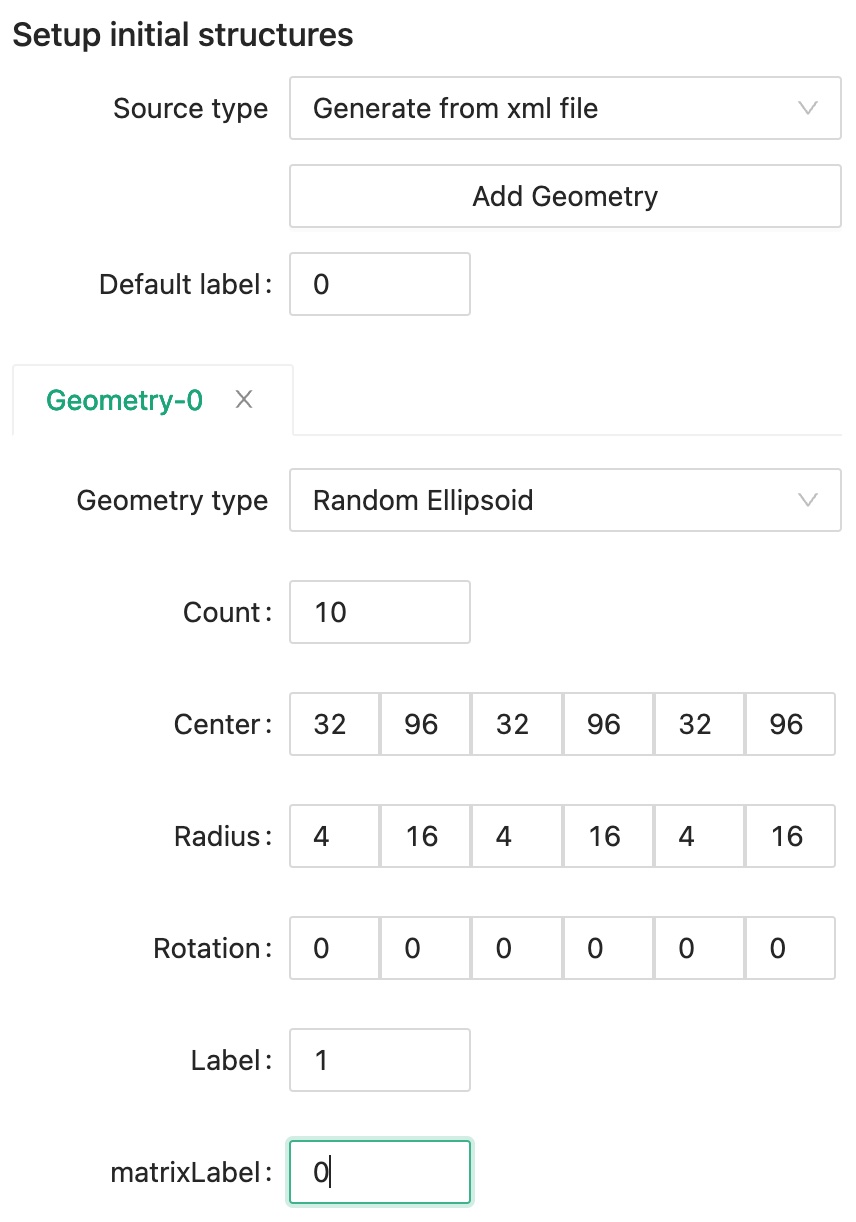
Task: Close the Geometry-0 tab with X icon
Action: pyautogui.click(x=244, y=400)
